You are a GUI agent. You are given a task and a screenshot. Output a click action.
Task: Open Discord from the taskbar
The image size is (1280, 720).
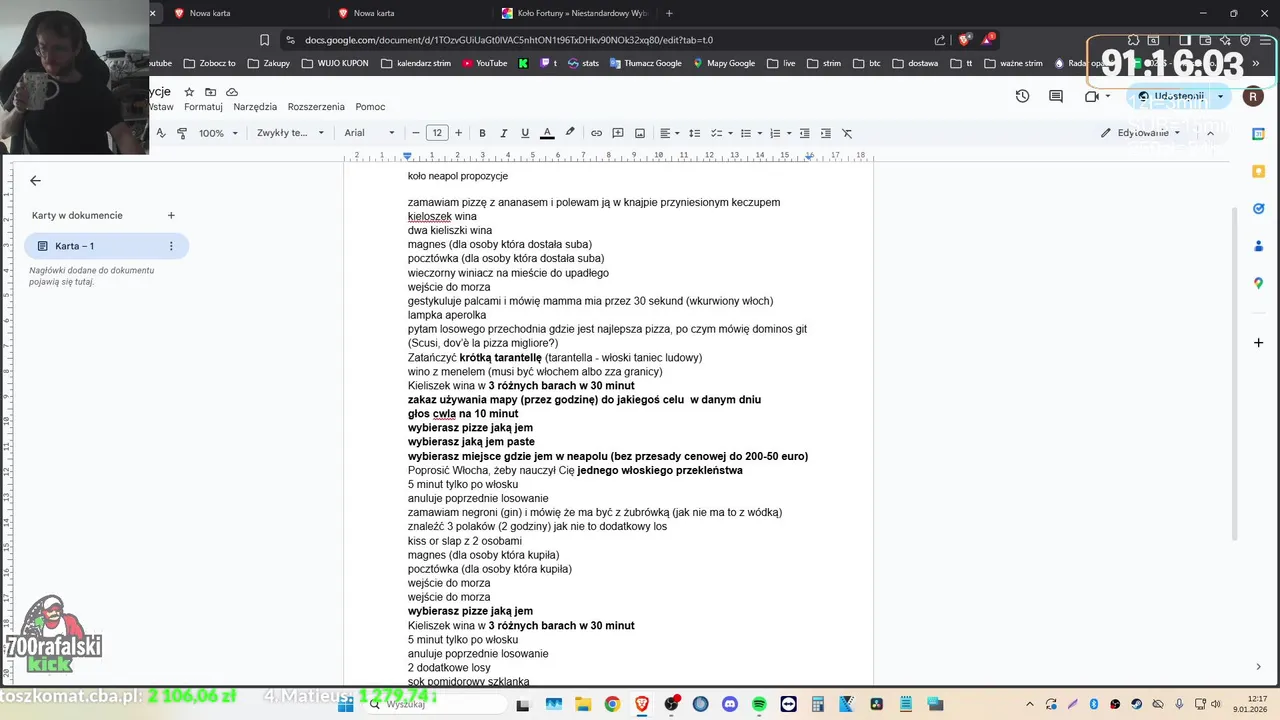[729, 704]
